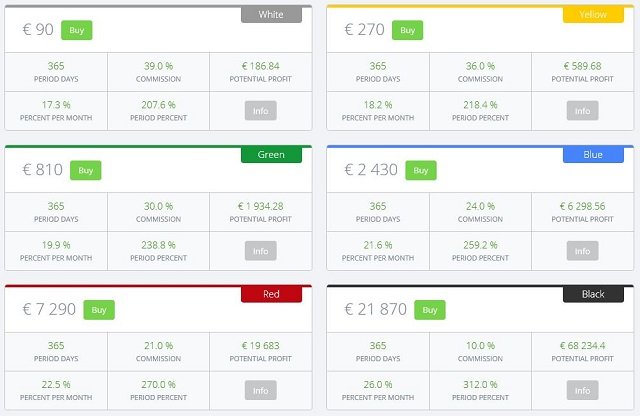Buy the Black €21 870 package
This screenshot has width=640, height=416.
click(430, 310)
